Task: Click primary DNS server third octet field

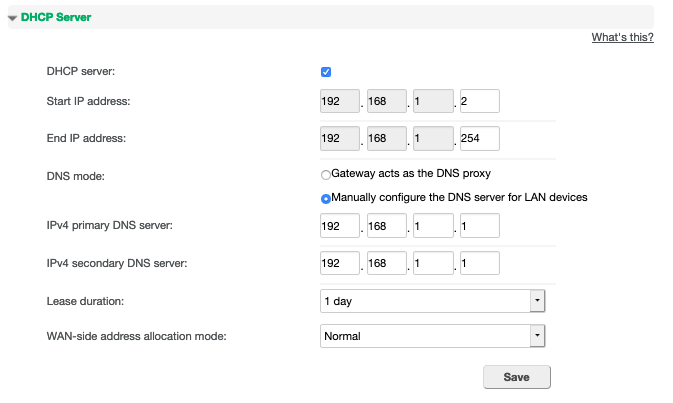Action: point(434,226)
